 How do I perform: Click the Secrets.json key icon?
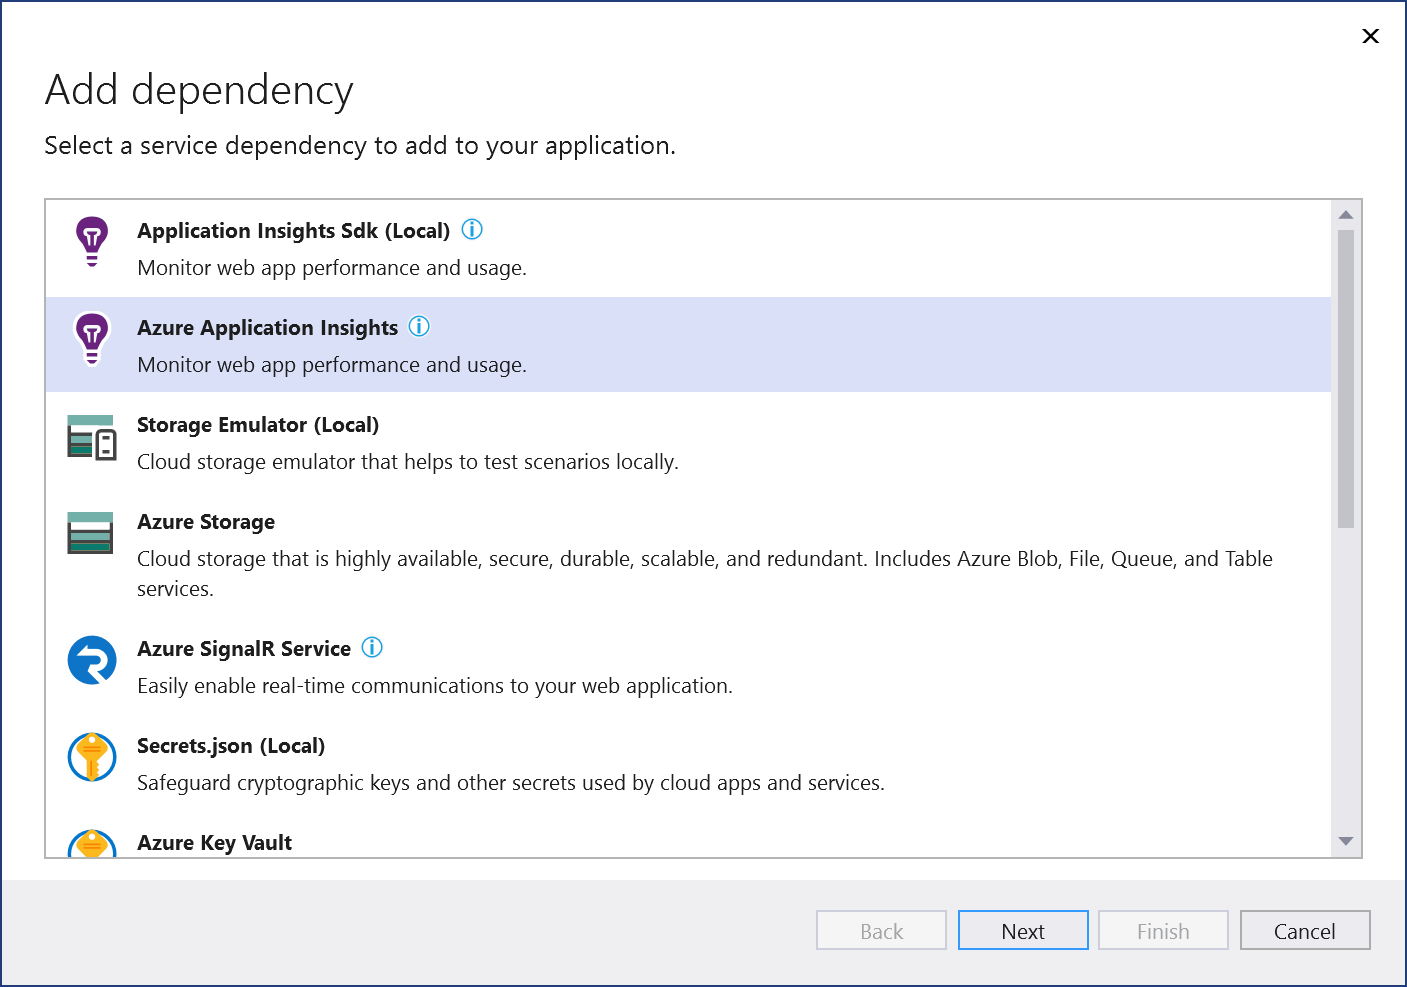coord(91,757)
